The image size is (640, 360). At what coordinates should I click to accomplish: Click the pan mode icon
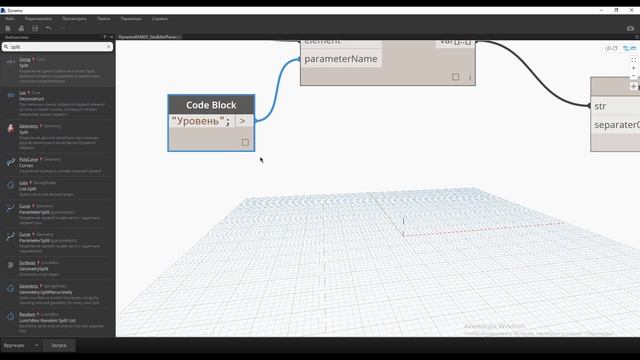click(x=633, y=86)
